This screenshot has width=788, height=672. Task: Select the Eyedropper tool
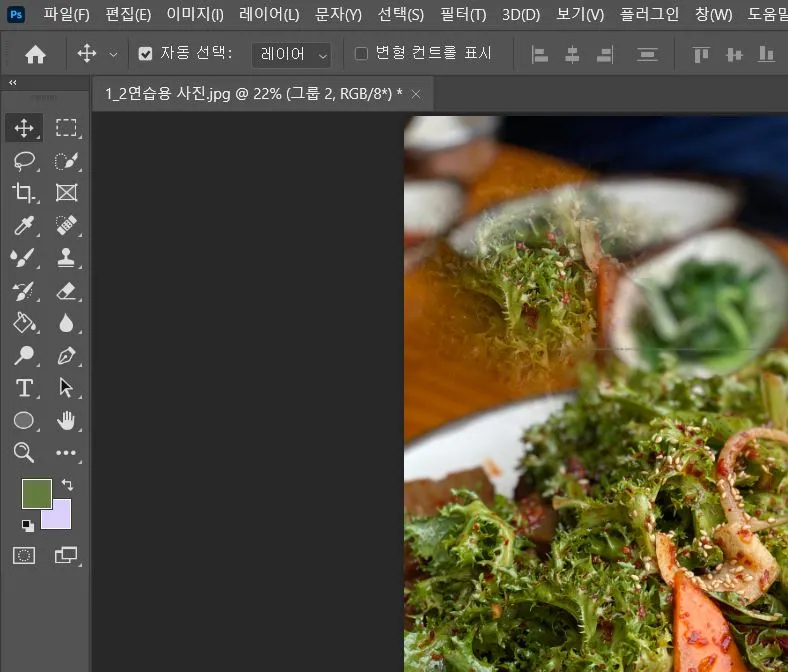24,225
